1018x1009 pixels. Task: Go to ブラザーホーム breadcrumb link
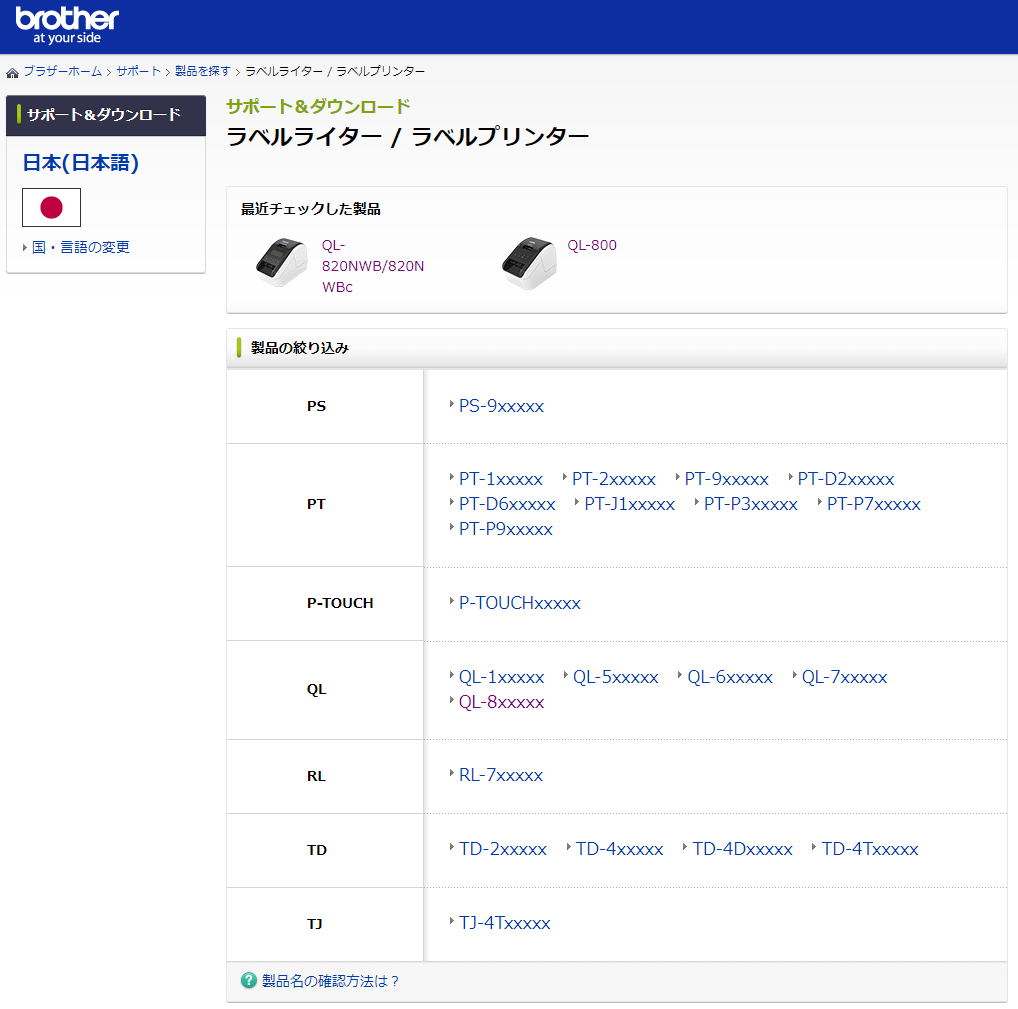(63, 71)
